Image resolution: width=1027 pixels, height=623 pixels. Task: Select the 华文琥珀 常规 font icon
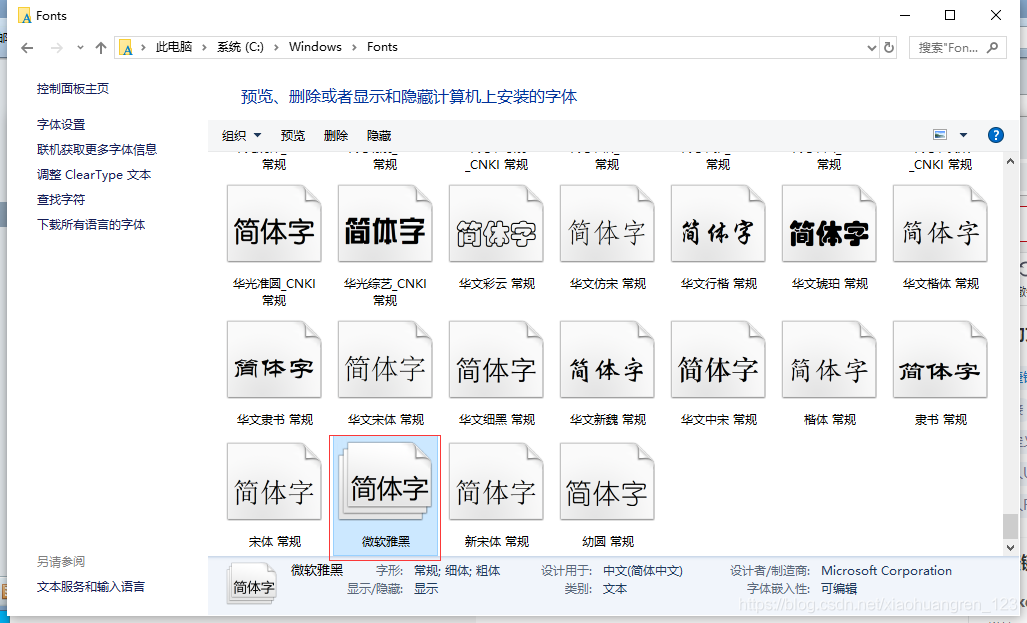tap(829, 223)
